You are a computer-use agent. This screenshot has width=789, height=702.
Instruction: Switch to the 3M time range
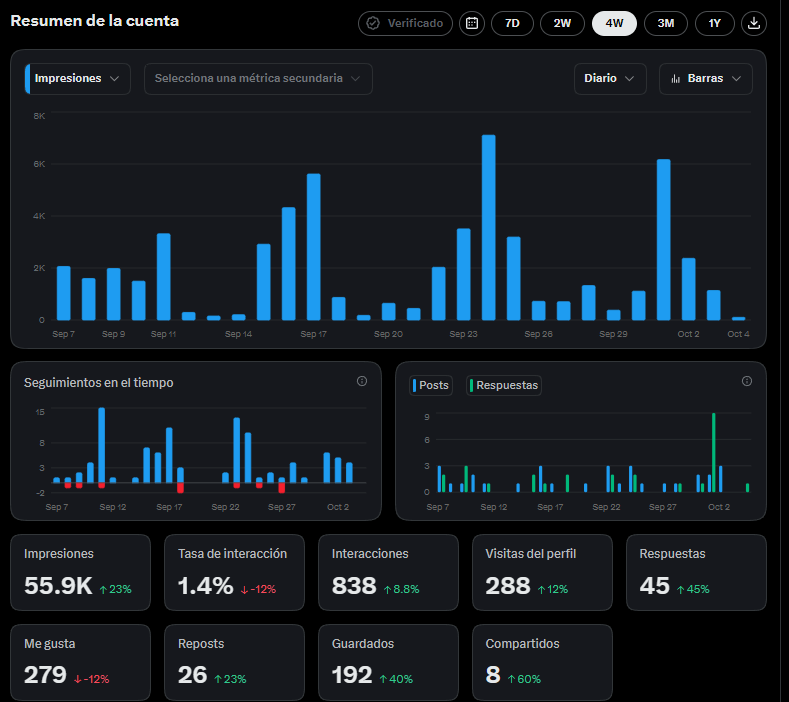point(666,23)
